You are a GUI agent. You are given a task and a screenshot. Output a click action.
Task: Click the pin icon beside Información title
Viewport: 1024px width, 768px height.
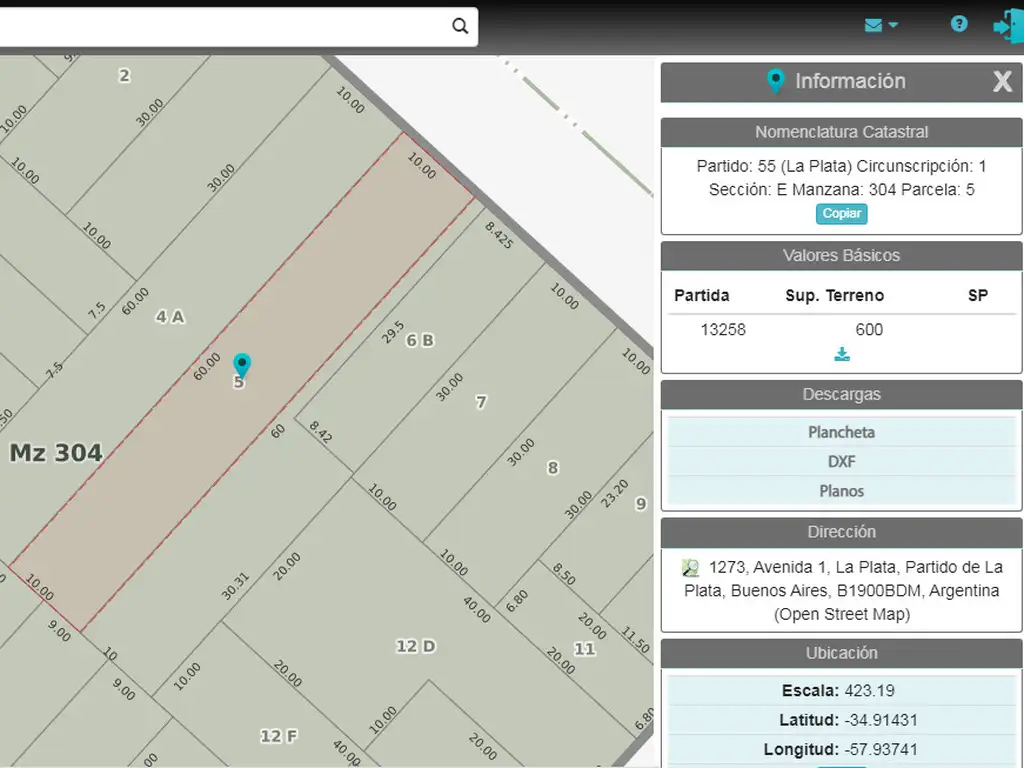click(x=775, y=82)
